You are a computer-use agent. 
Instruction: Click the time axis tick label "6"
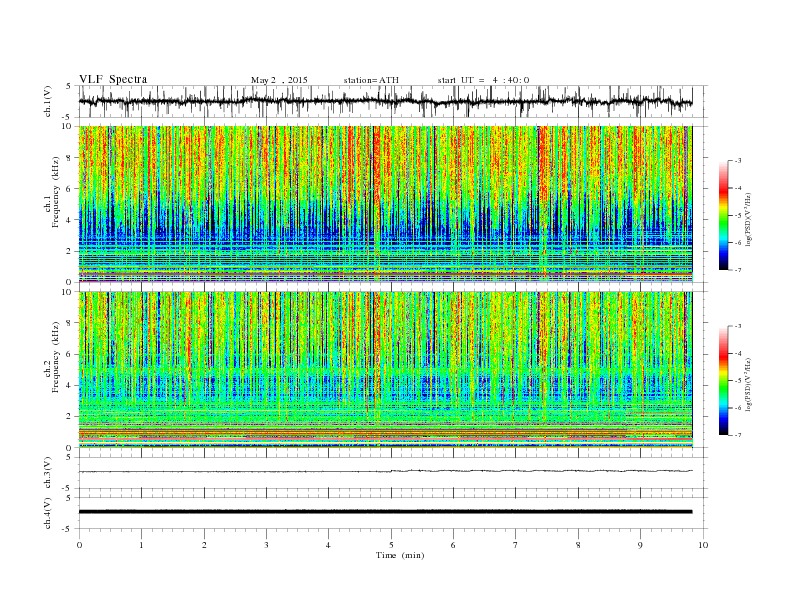coord(453,545)
